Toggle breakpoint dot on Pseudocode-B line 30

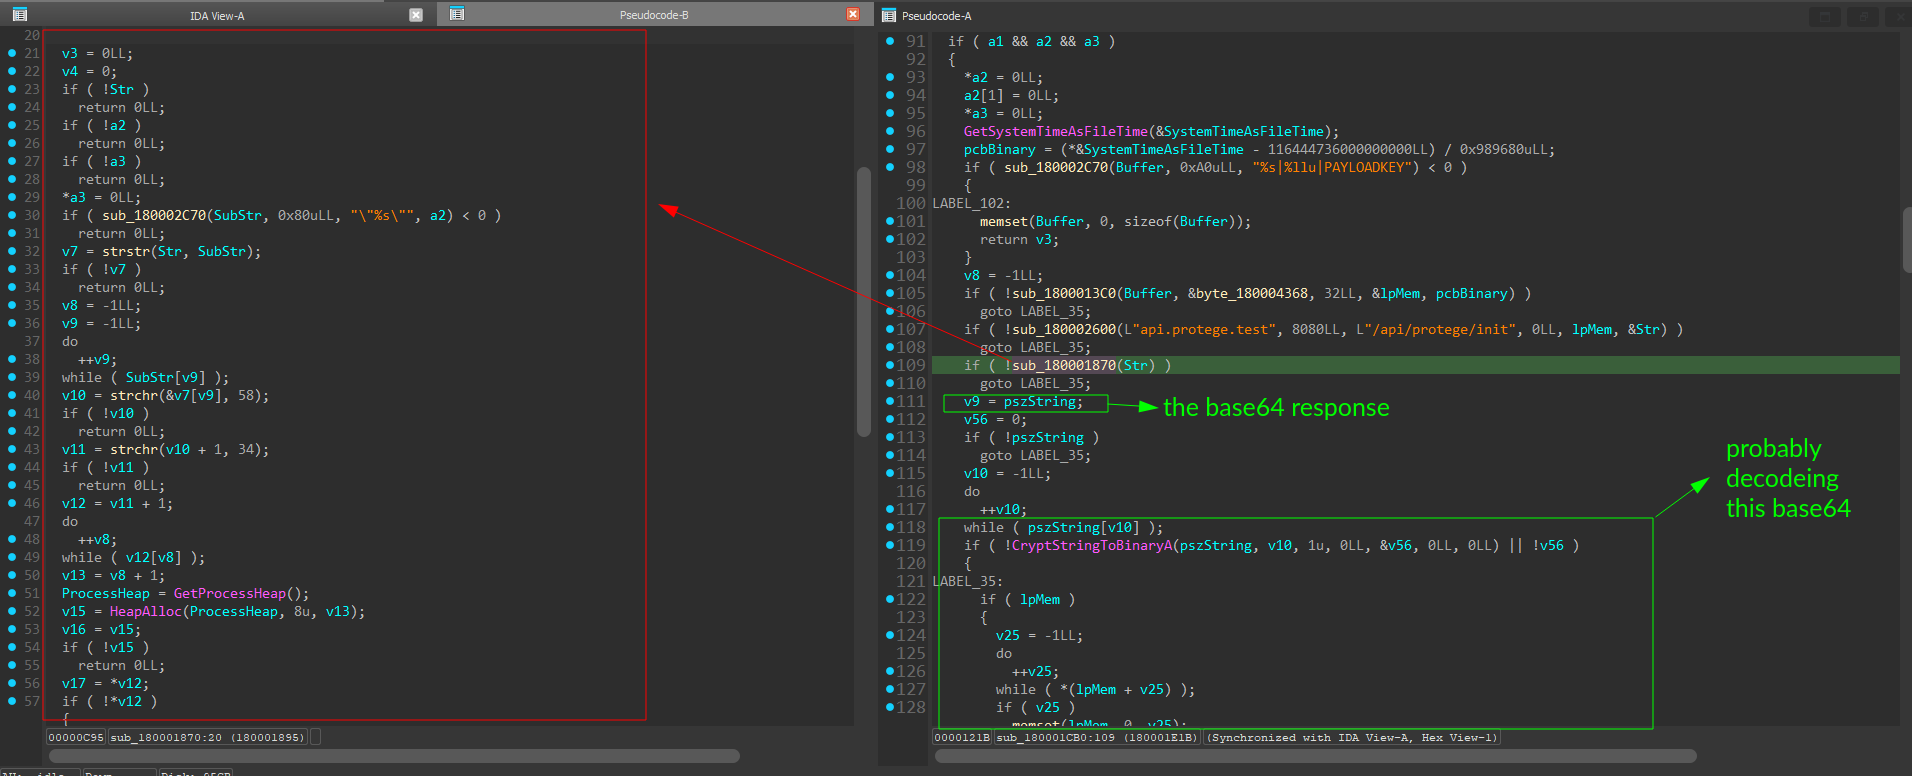point(12,215)
